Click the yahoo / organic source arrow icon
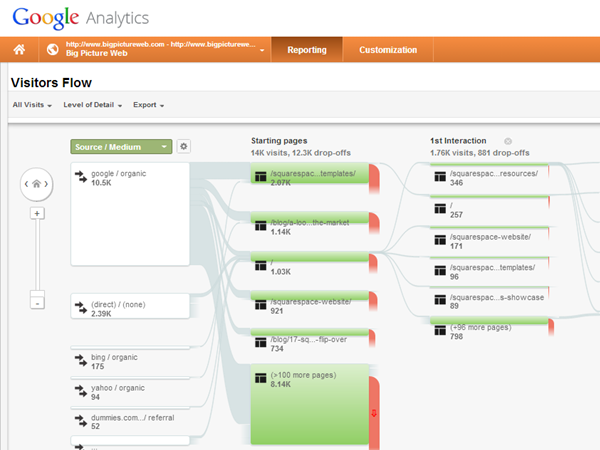Viewport: 600px width, 450px height. (x=81, y=391)
